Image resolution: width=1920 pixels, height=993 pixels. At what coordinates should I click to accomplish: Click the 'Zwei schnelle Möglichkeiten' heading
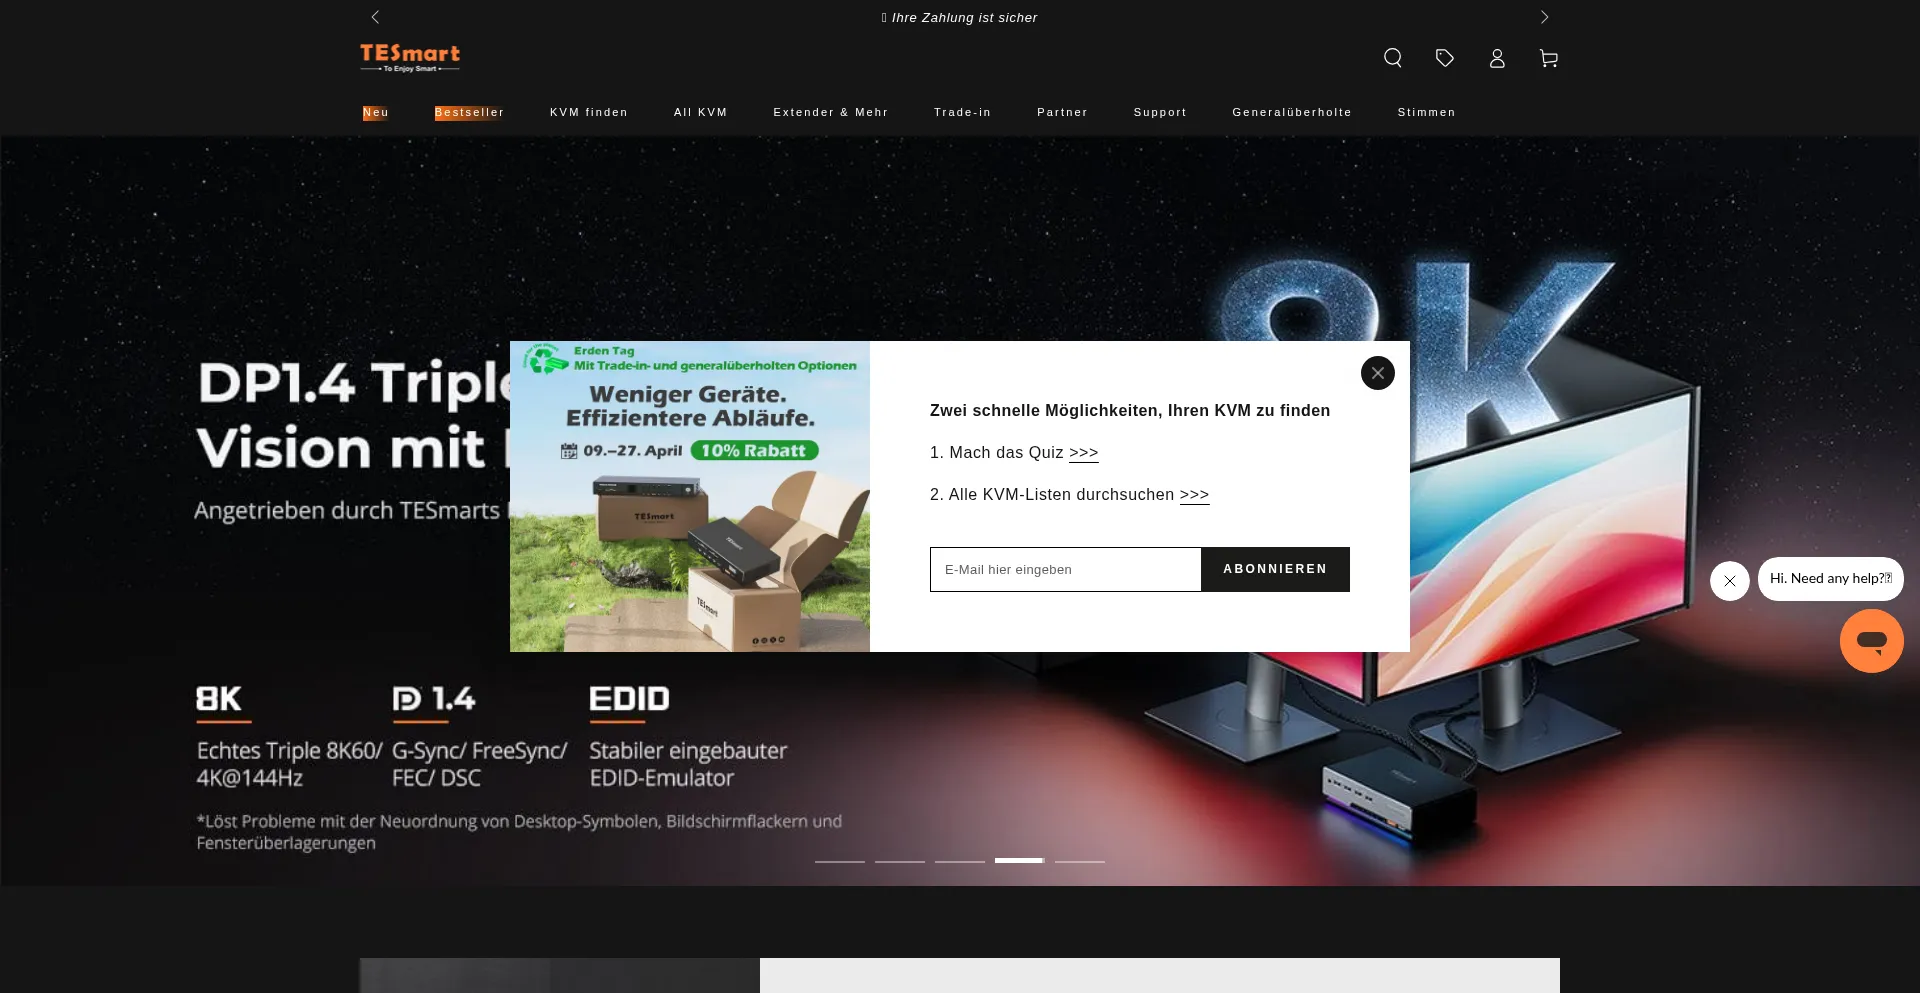pos(1130,411)
